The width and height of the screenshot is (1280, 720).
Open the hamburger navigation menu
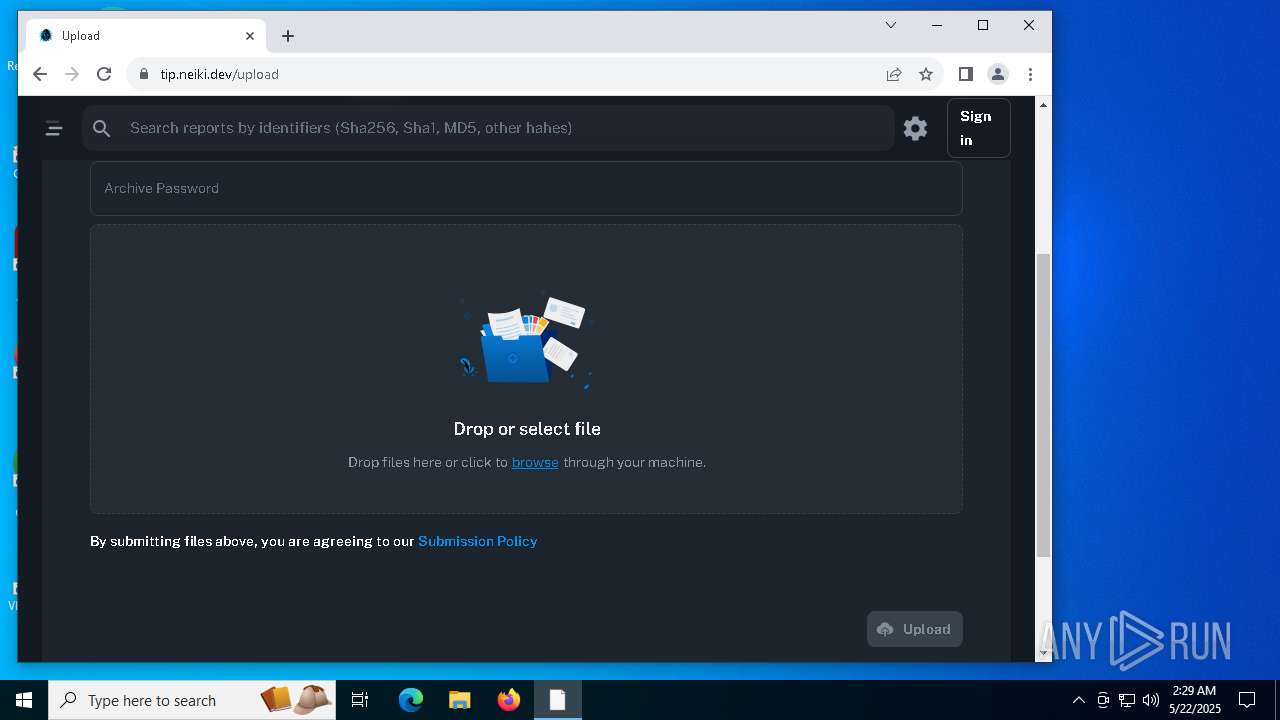[x=54, y=128]
